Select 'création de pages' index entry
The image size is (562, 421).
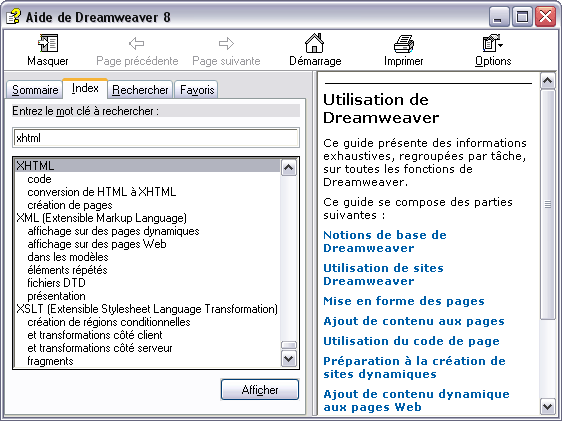[70, 205]
